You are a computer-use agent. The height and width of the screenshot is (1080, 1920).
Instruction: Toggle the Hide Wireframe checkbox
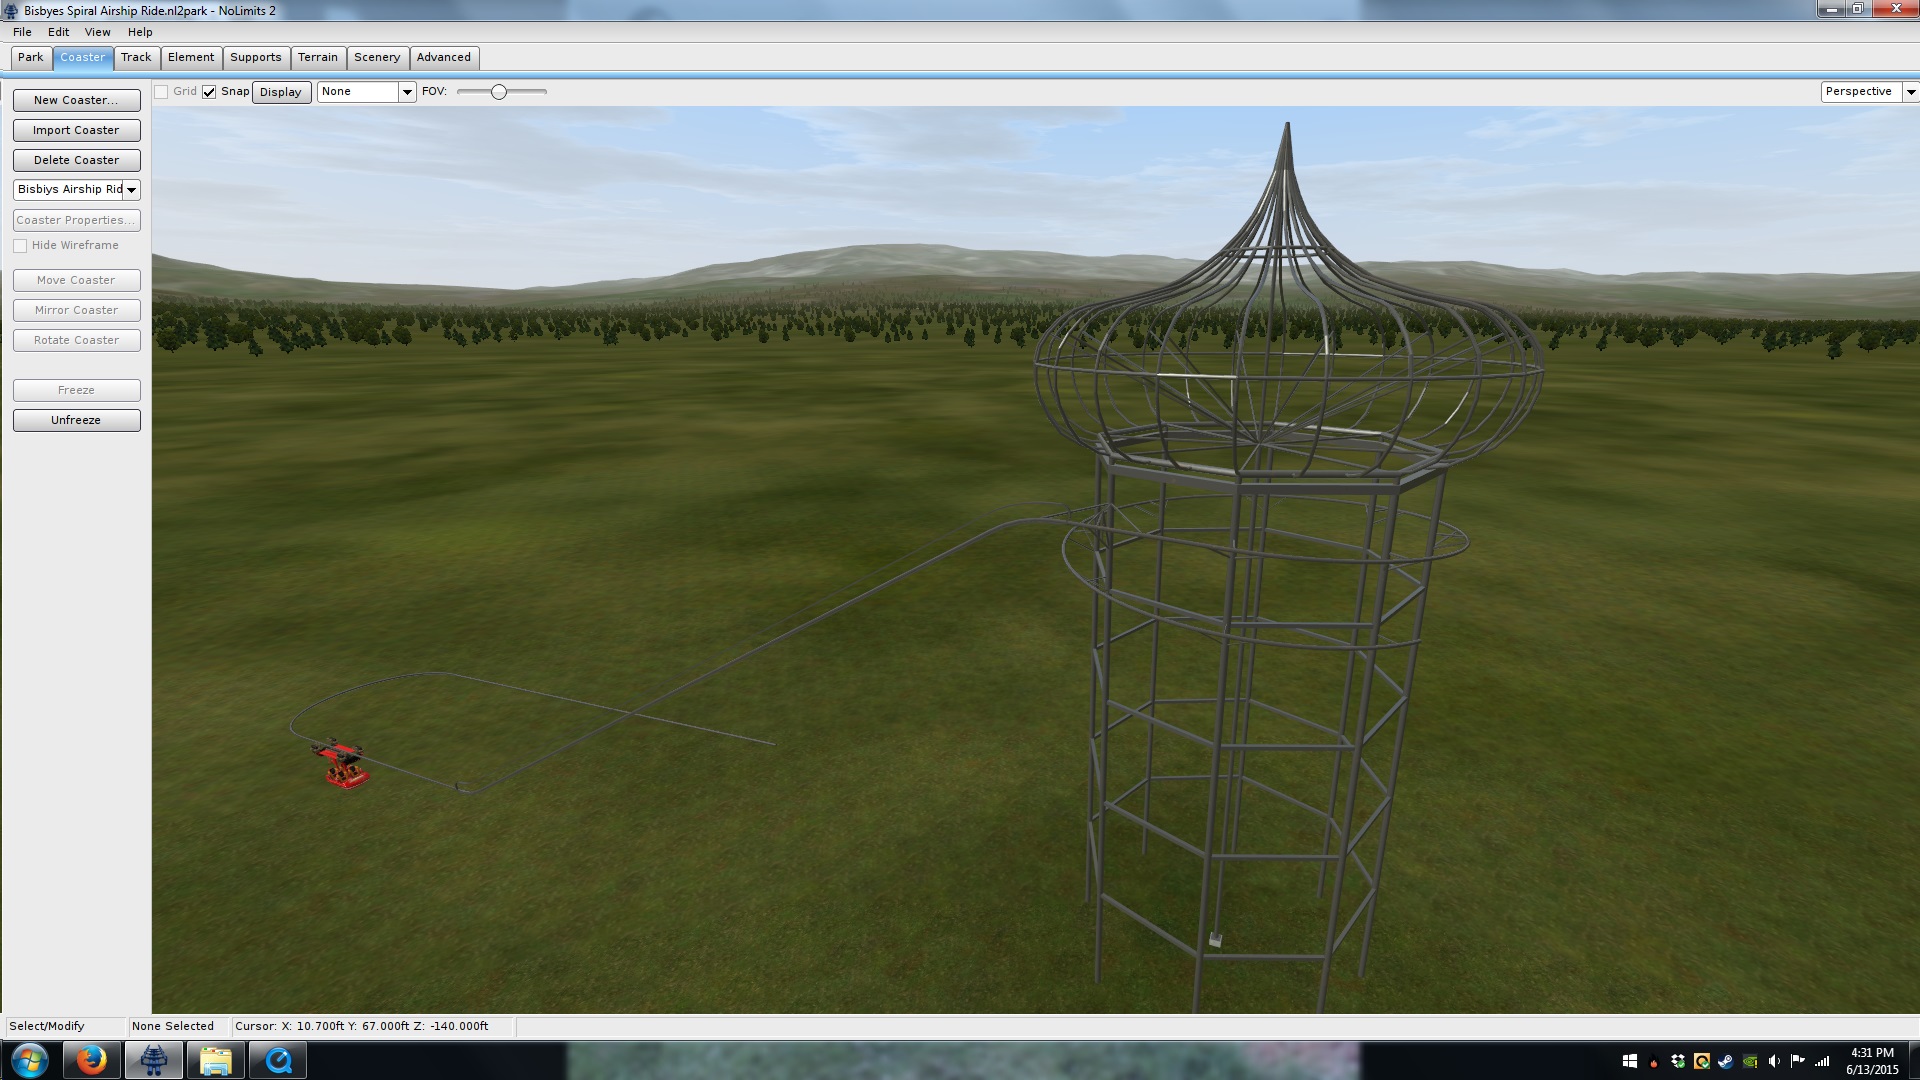pyautogui.click(x=20, y=246)
